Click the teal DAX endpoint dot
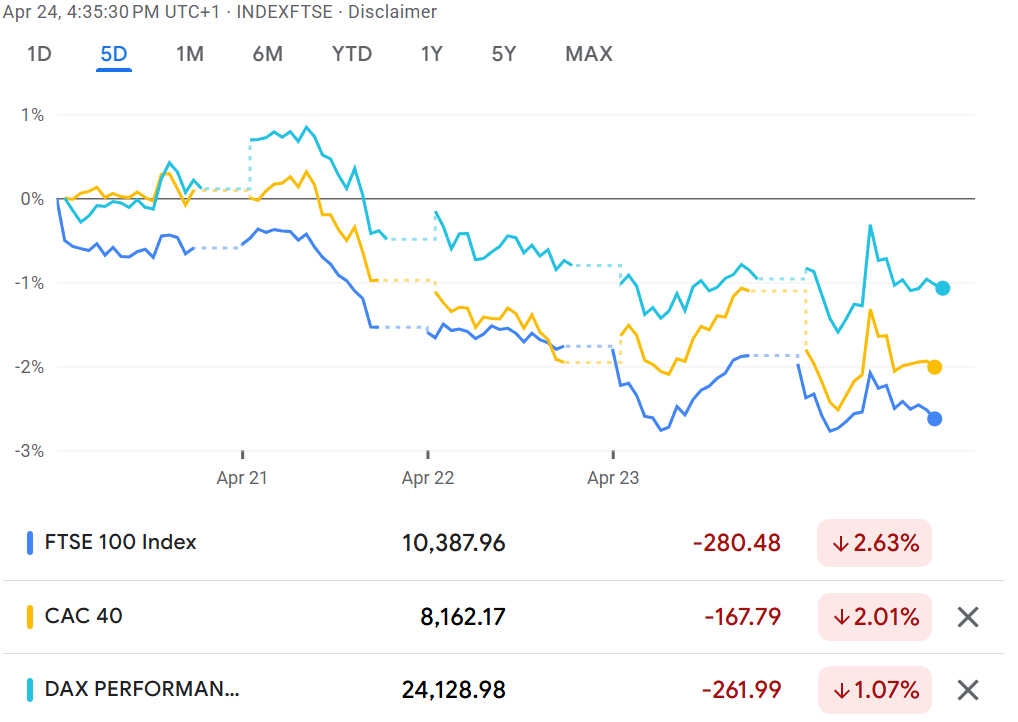This screenshot has width=1018, height=722. tap(942, 288)
